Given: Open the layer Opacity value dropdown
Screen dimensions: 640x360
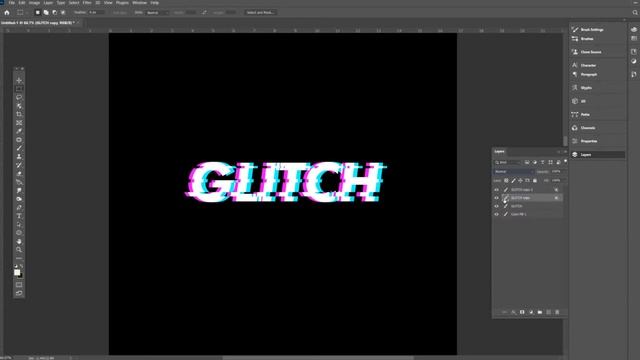Looking at the screenshot, I should (x=558, y=172).
